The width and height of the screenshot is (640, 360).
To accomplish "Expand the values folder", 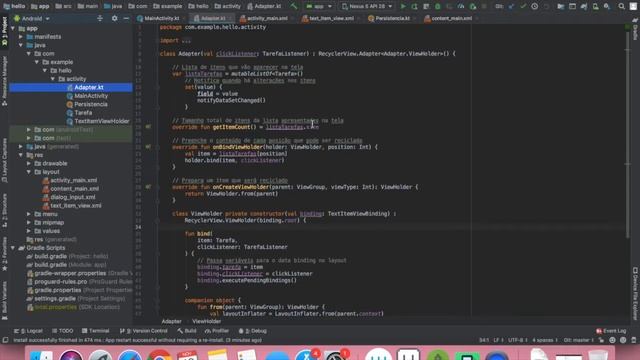I will [29, 231].
